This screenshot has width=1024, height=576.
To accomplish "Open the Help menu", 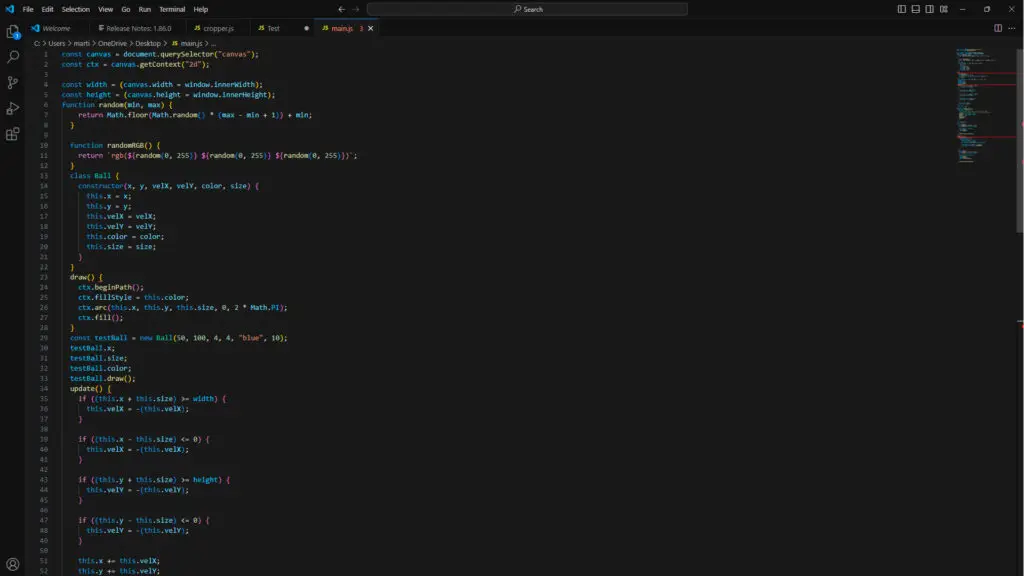I will point(200,9).
